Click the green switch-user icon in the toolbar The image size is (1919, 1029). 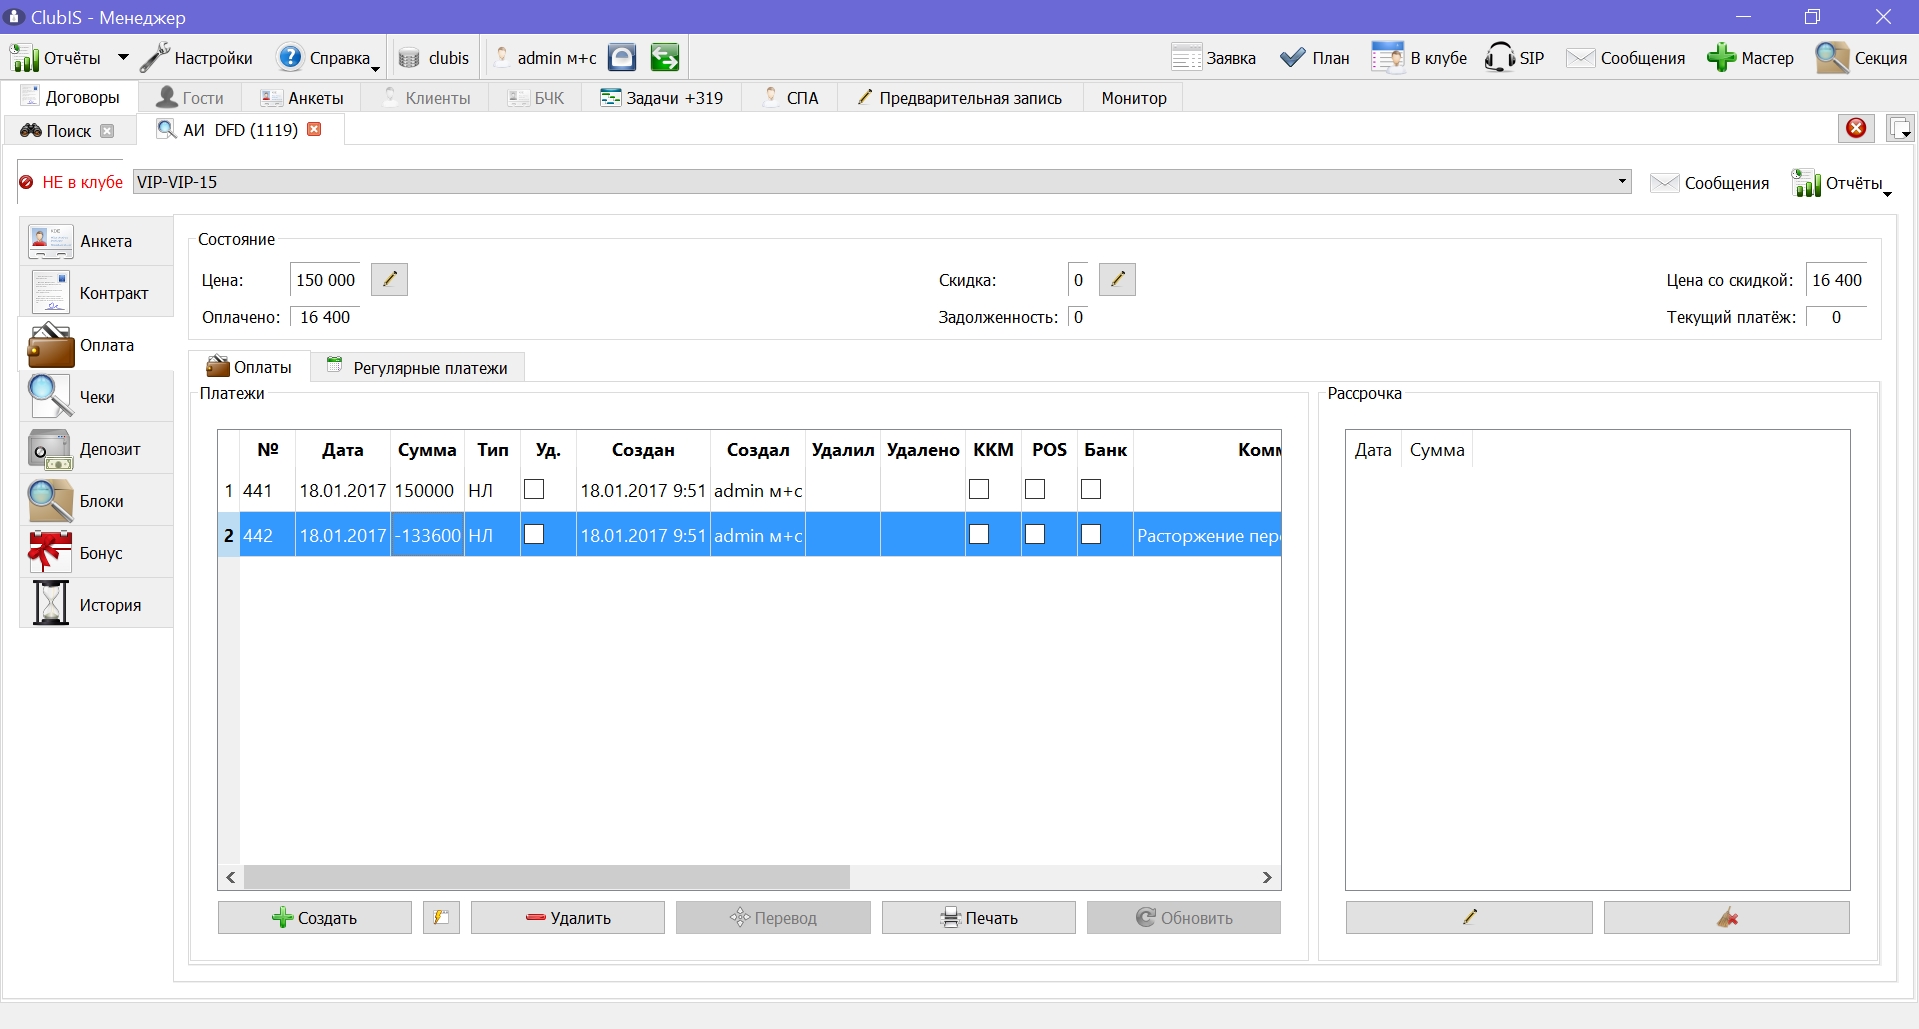(665, 57)
